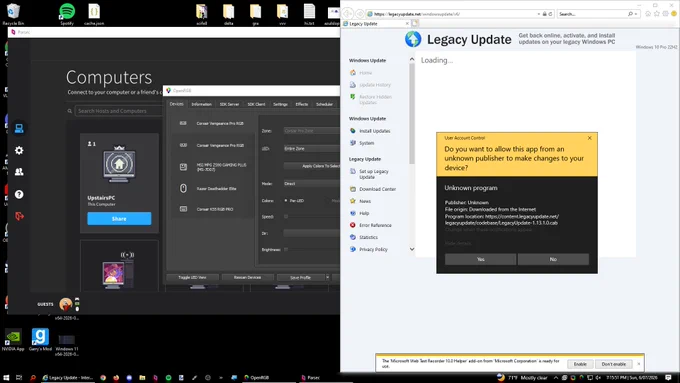This screenshot has height=383, width=680.
Task: Click Yes in the User Account Control dialog
Action: click(x=481, y=259)
